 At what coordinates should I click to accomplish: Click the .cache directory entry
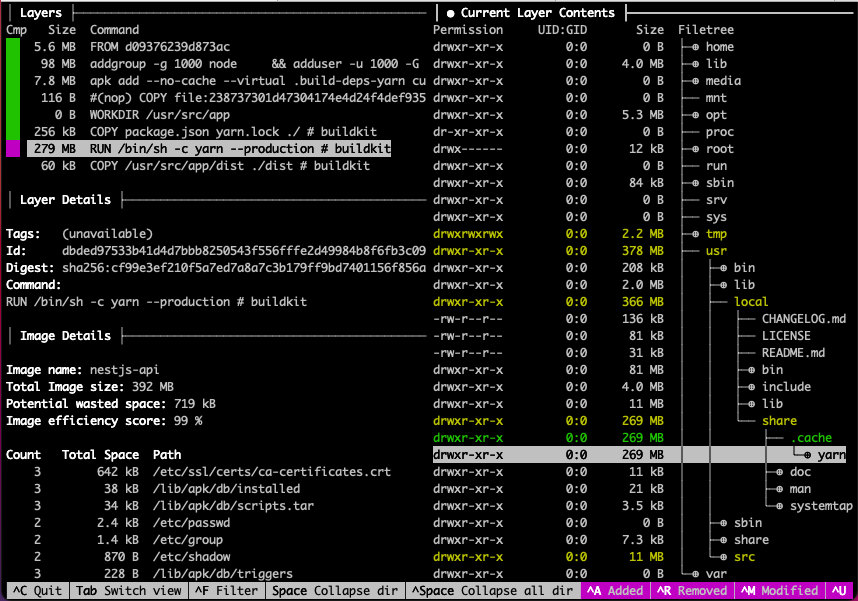(x=811, y=438)
